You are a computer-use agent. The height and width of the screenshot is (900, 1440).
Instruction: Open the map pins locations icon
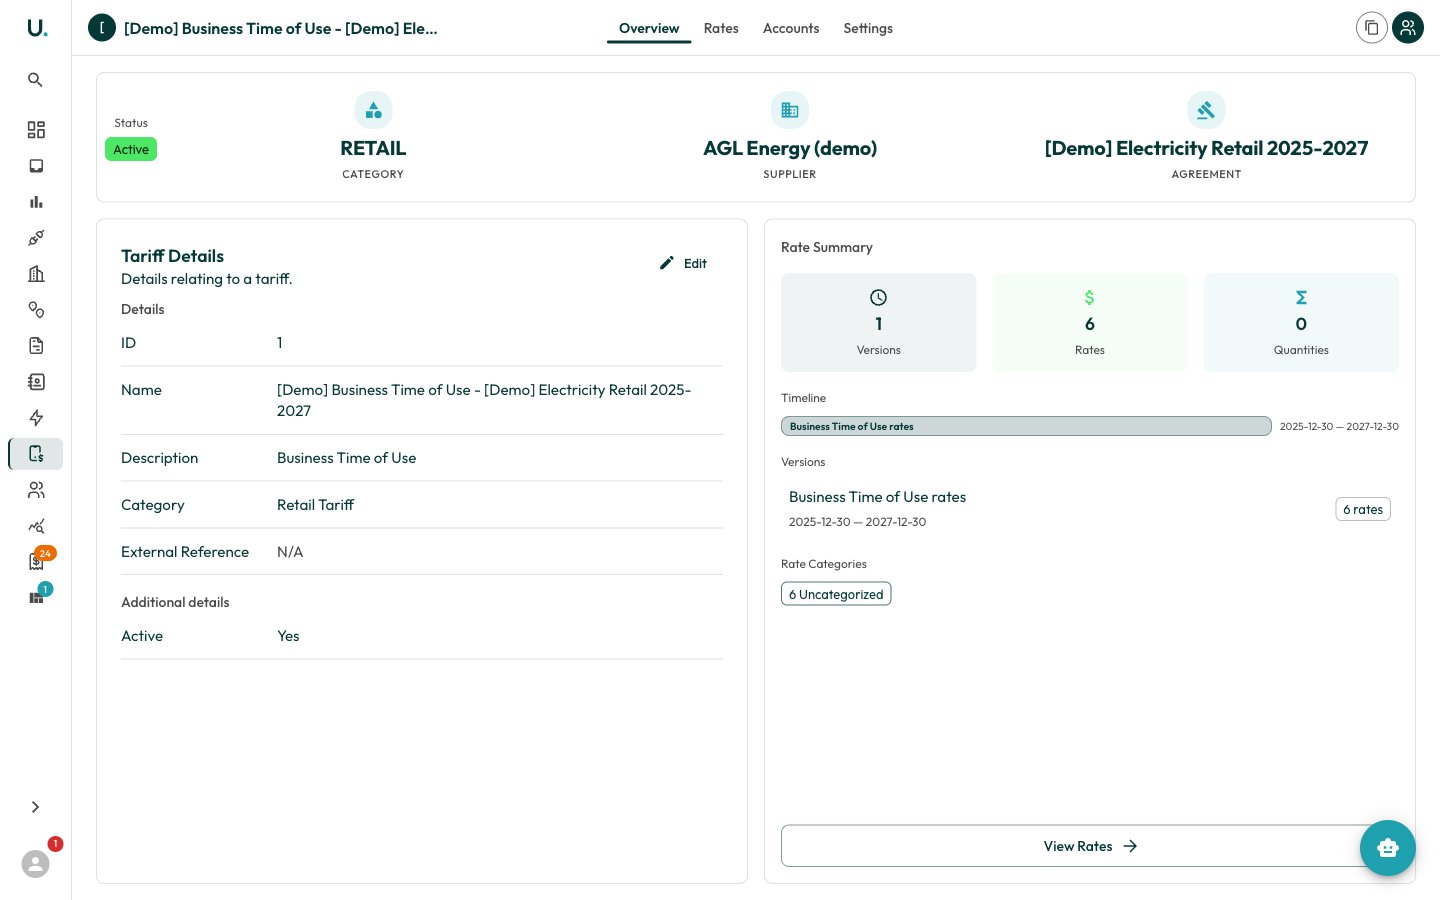[36, 310]
